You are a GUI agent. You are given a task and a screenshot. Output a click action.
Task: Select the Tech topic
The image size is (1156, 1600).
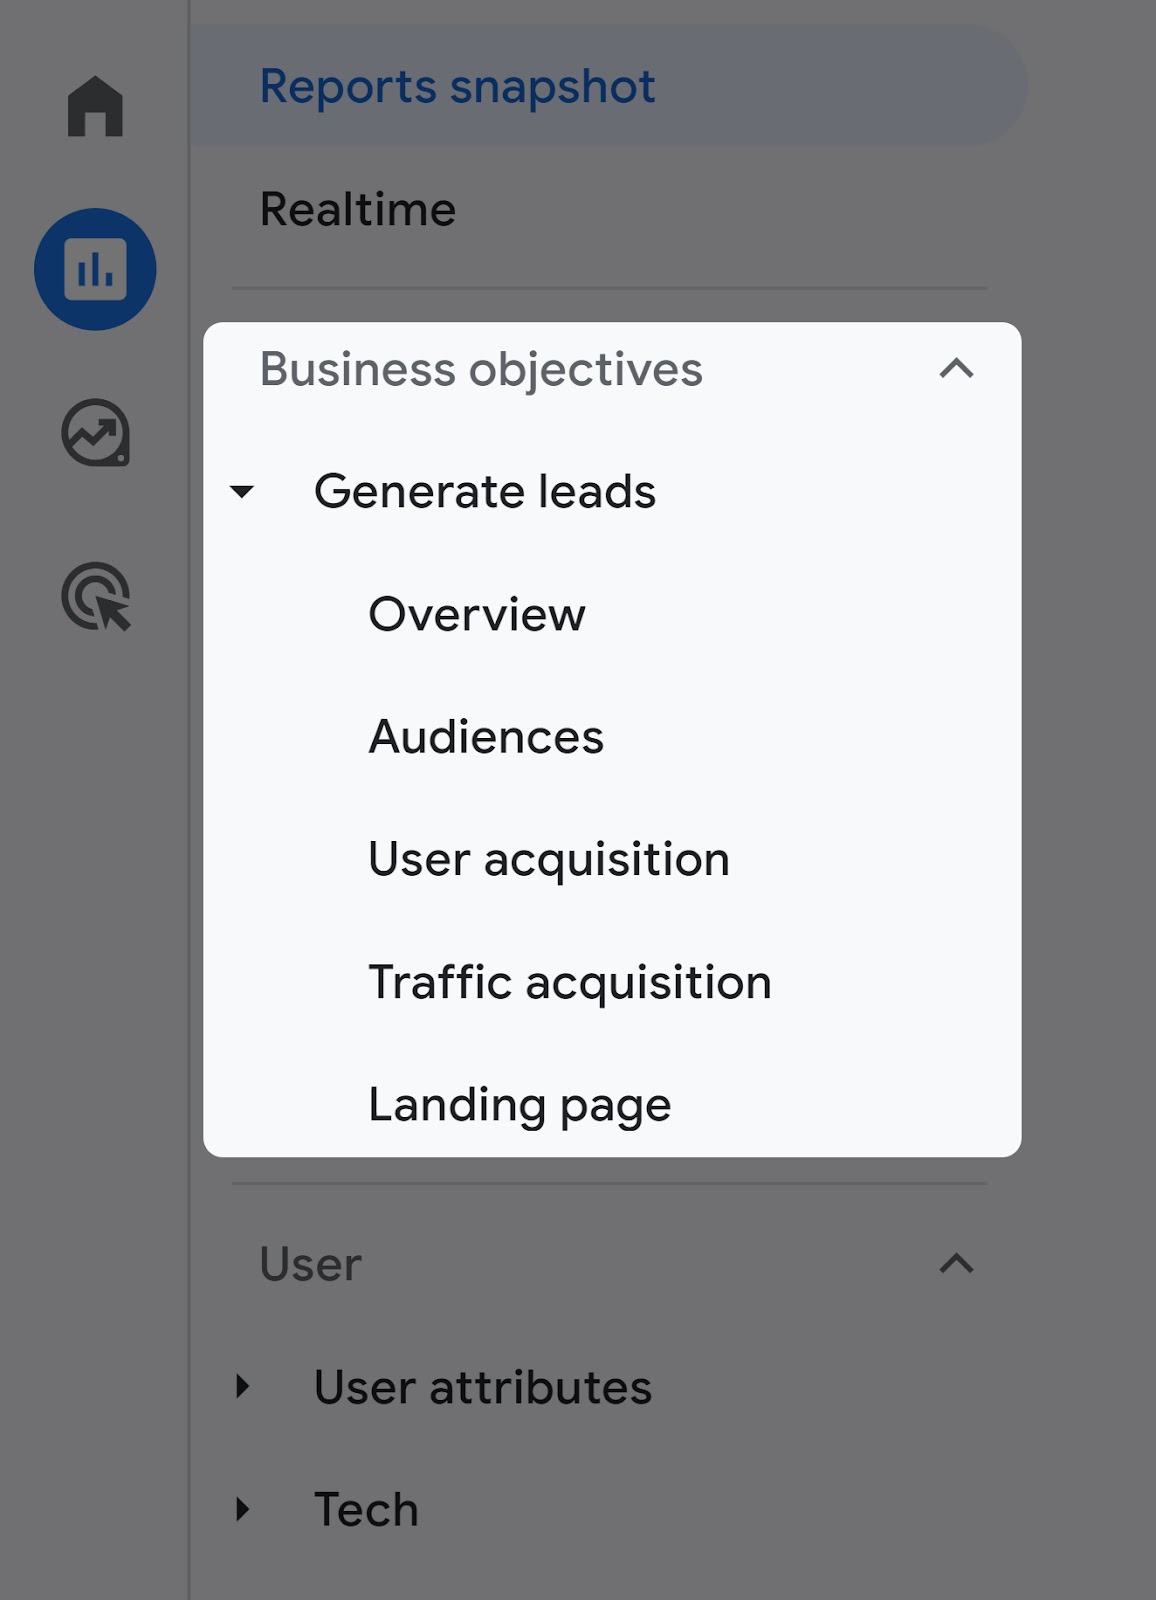pos(366,1510)
